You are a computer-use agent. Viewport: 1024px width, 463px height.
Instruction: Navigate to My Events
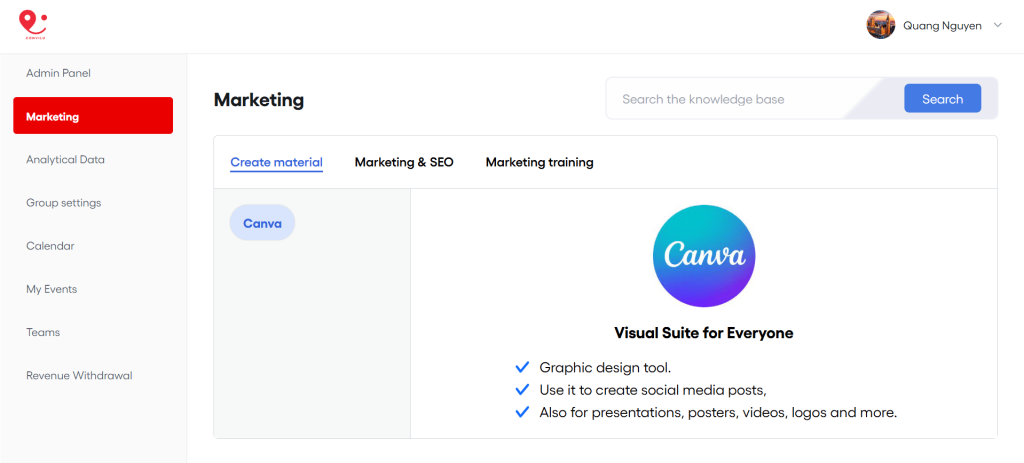point(51,289)
